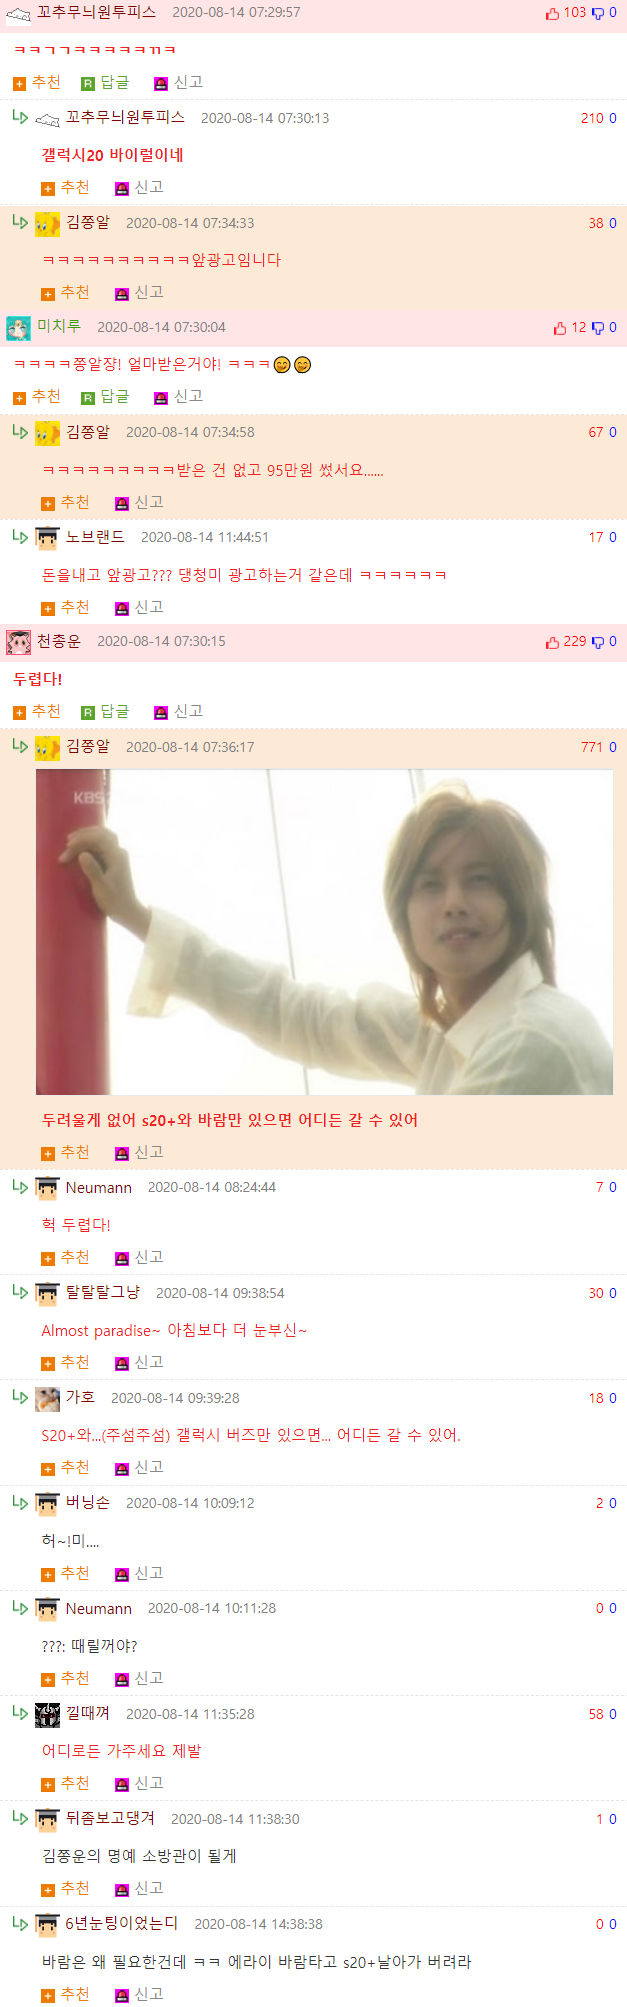Click 신고 under Almost paradise reply
The height and width of the screenshot is (2007, 627).
coord(139,1362)
